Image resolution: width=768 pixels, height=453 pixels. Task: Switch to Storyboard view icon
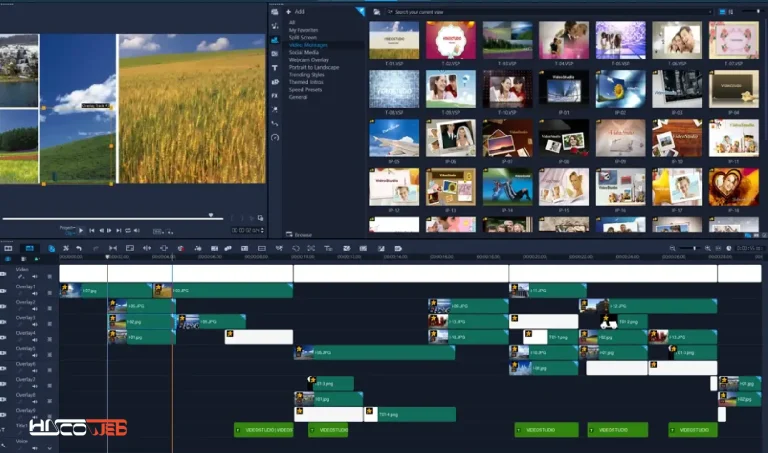(8, 249)
